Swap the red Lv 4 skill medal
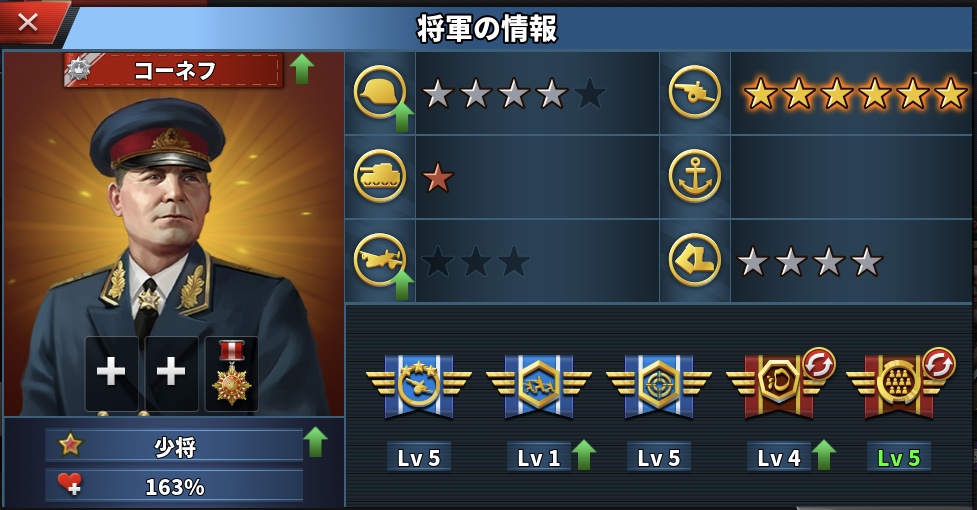This screenshot has height=510, width=977. pyautogui.click(x=819, y=364)
